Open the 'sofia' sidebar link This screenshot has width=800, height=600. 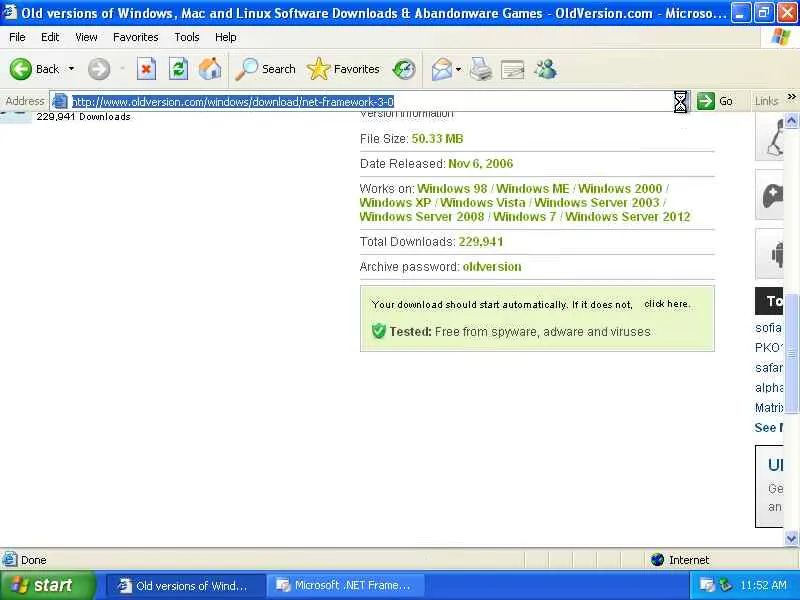coord(768,328)
